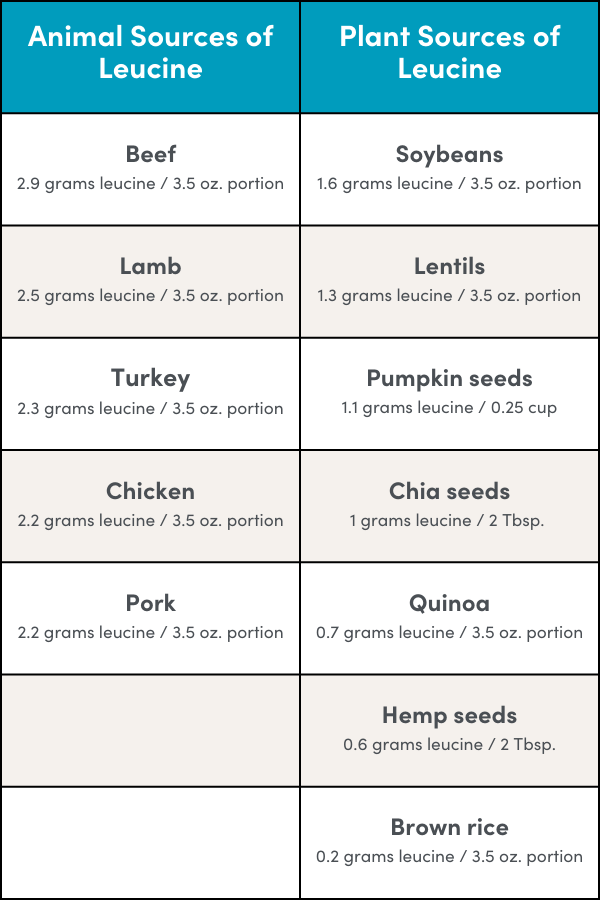Select the Chicken heading
This screenshot has width=600, height=900.
[x=150, y=491]
